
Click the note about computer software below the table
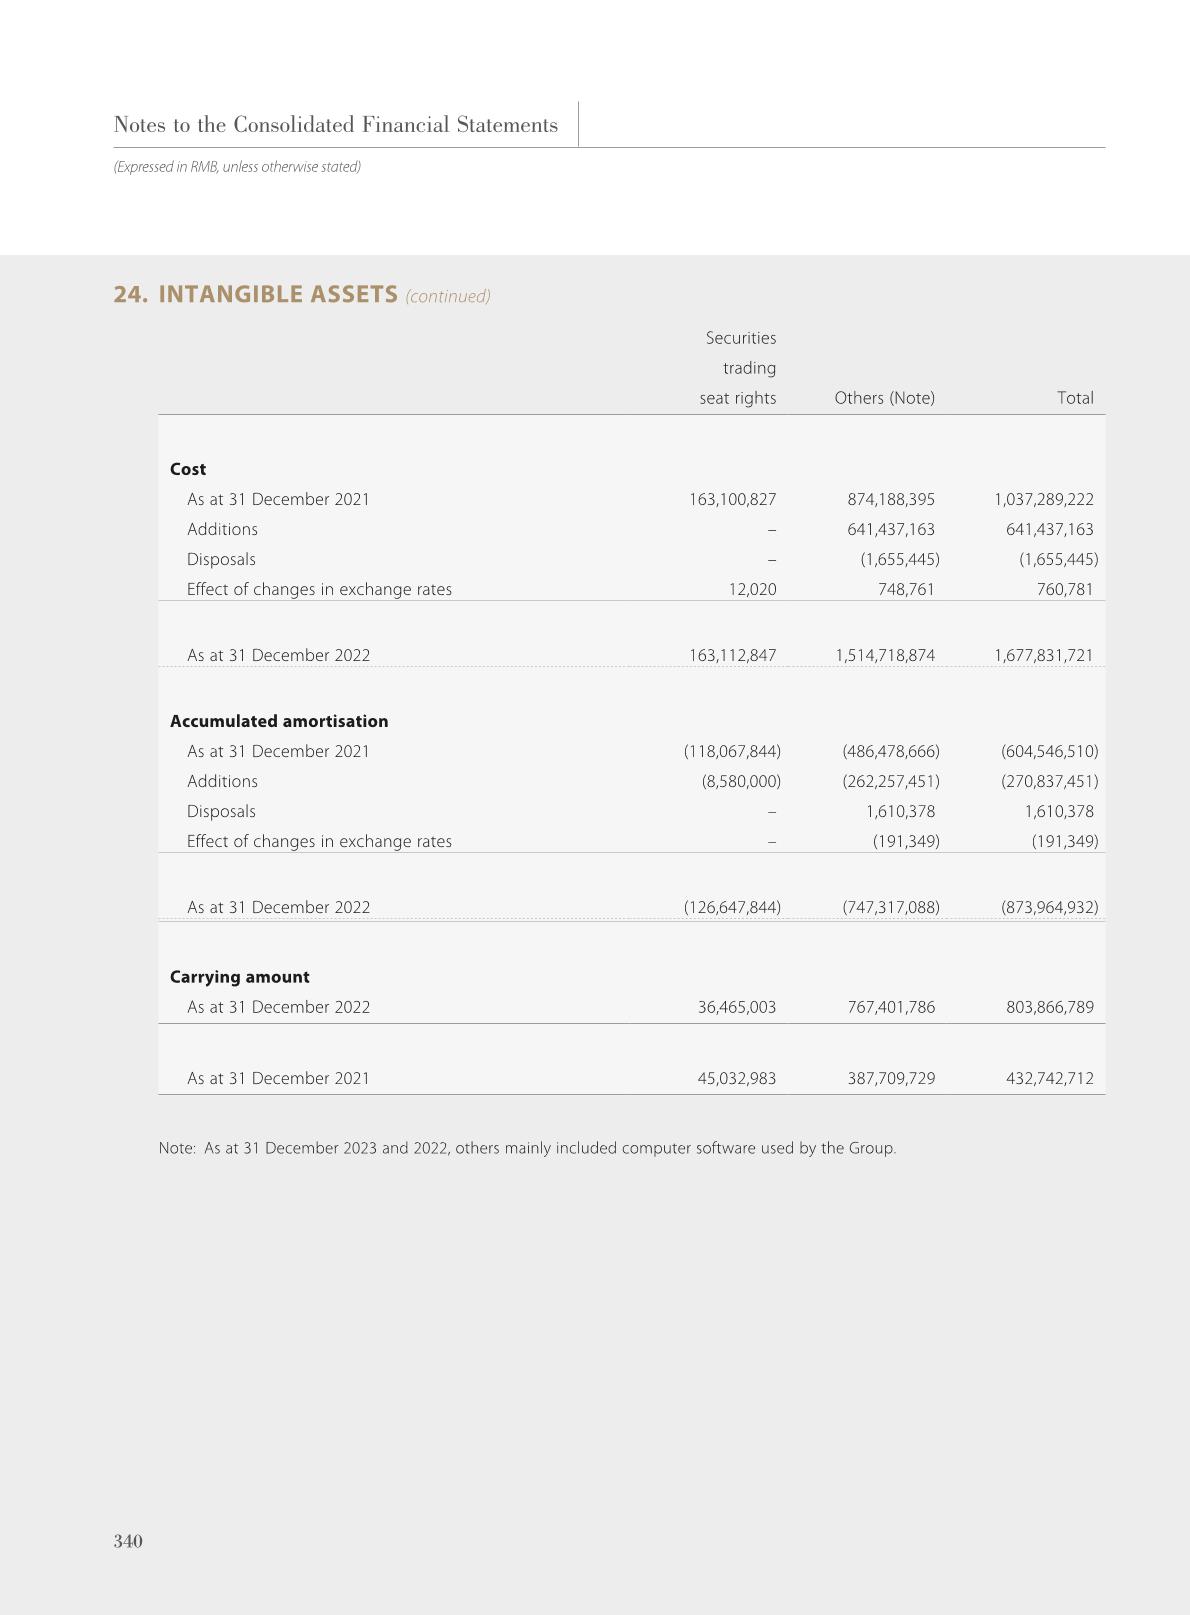click(527, 1148)
